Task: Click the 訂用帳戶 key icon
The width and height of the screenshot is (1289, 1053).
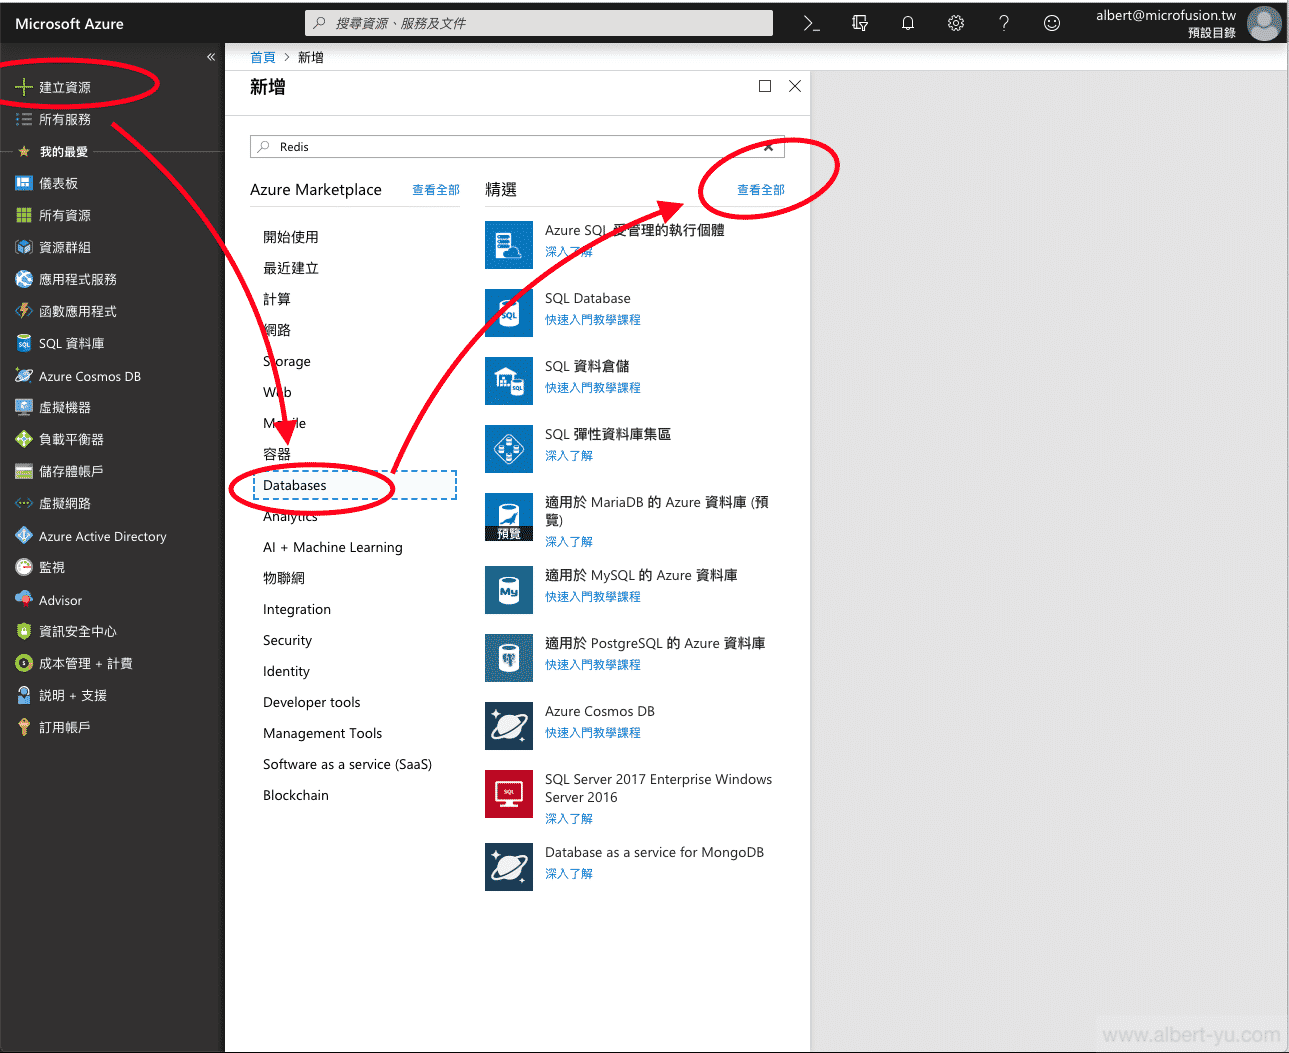Action: [24, 727]
